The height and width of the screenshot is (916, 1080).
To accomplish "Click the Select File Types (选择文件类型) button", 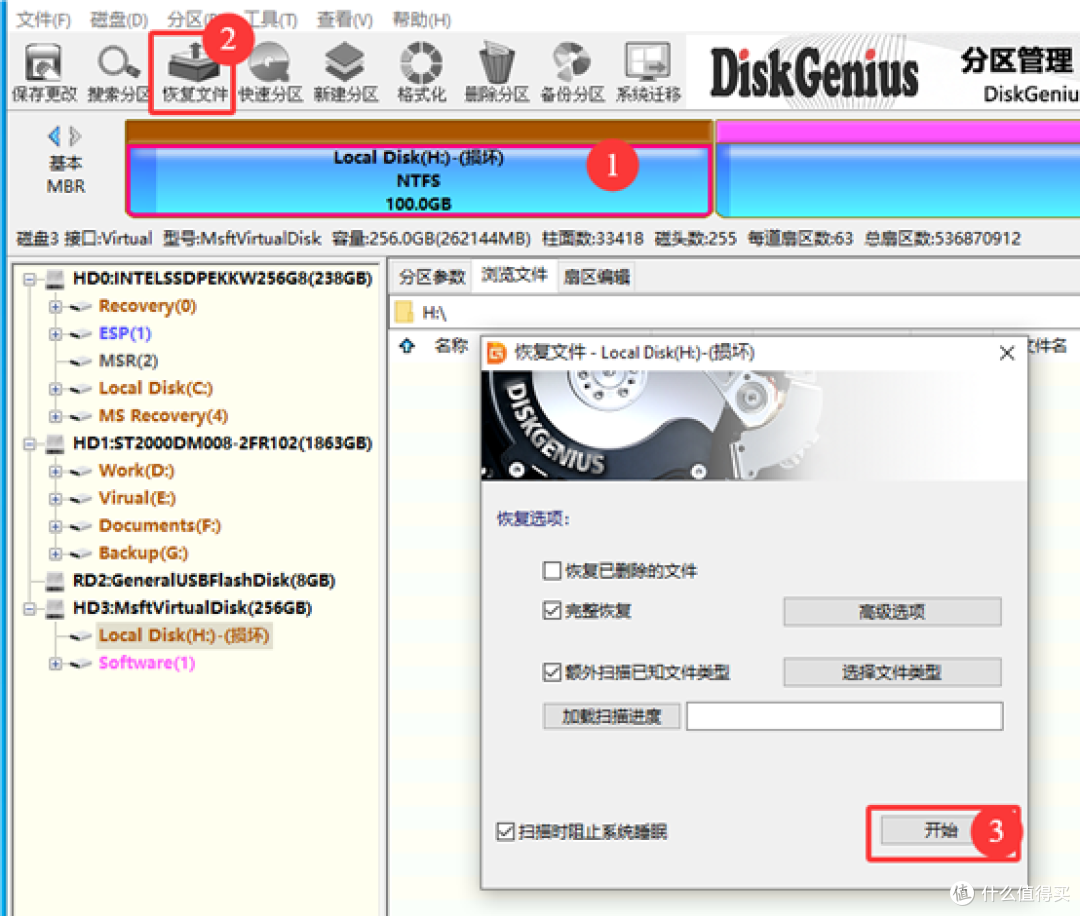I will 892,672.
